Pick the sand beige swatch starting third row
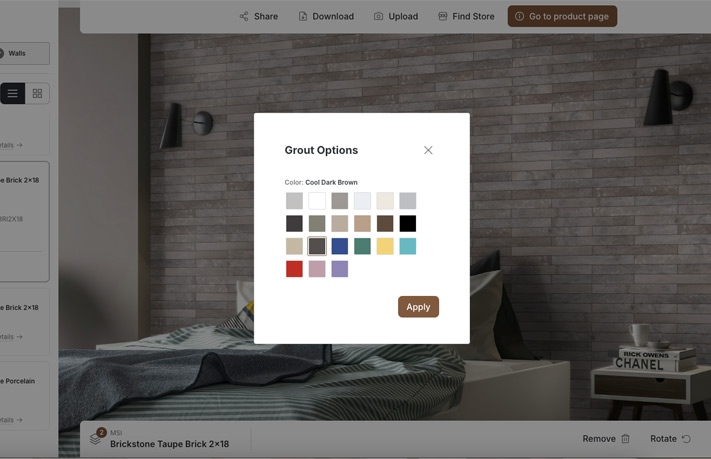Screen dimensions: 711x459 [294, 246]
